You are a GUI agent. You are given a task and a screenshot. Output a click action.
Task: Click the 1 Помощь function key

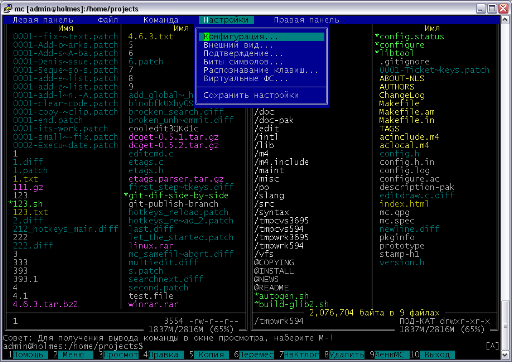[x=29, y=355]
